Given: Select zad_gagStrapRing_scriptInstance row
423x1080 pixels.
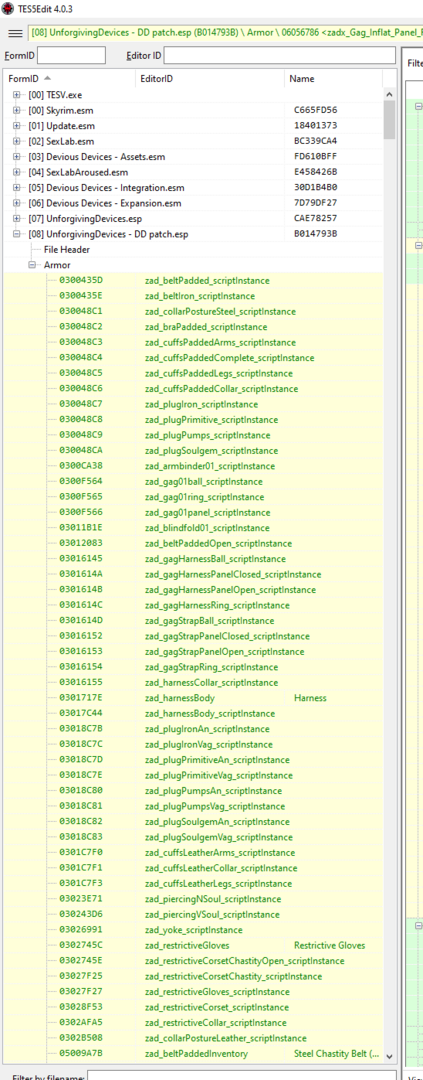Looking at the screenshot, I should [x=193, y=667].
